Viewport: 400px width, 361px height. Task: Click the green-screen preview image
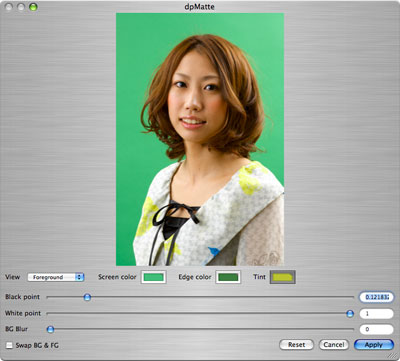pyautogui.click(x=200, y=139)
